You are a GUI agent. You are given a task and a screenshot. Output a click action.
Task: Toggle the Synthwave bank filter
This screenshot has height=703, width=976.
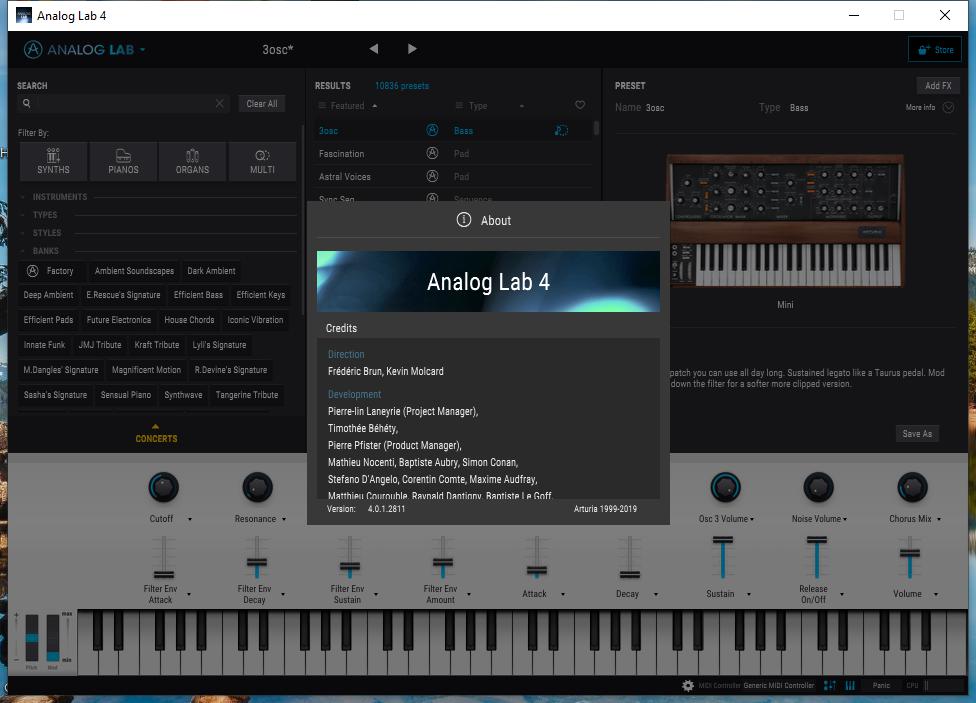point(184,395)
